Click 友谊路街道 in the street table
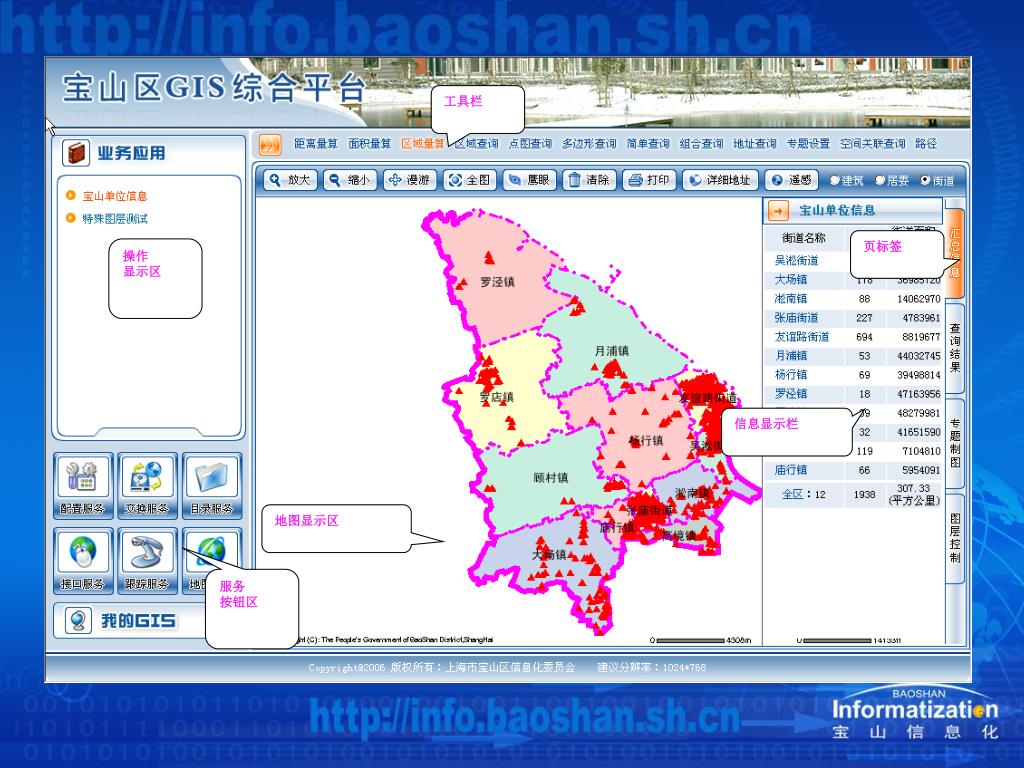 click(x=802, y=336)
